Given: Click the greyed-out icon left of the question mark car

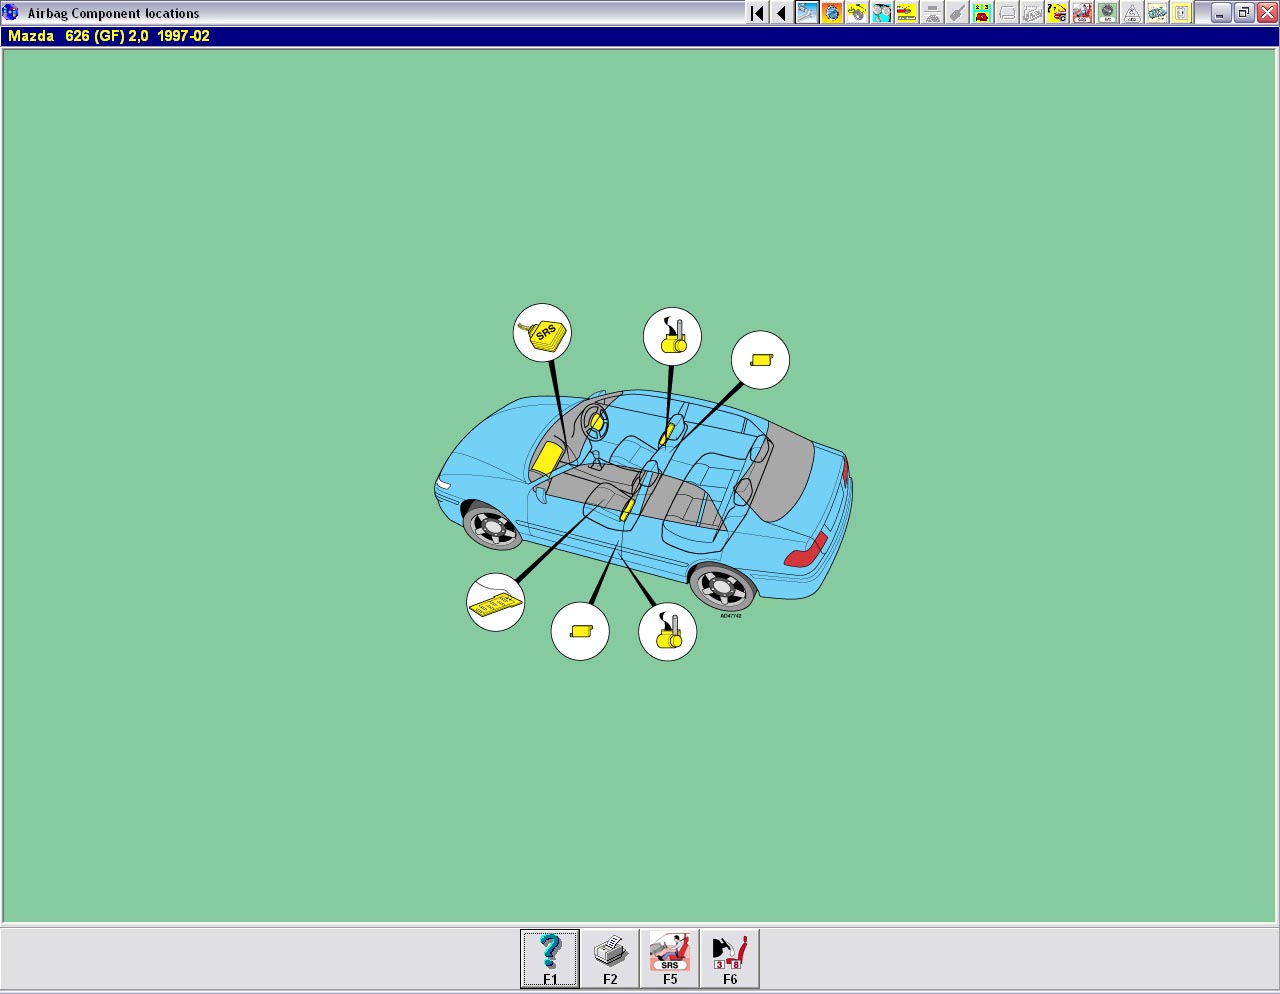Looking at the screenshot, I should click(x=1032, y=13).
